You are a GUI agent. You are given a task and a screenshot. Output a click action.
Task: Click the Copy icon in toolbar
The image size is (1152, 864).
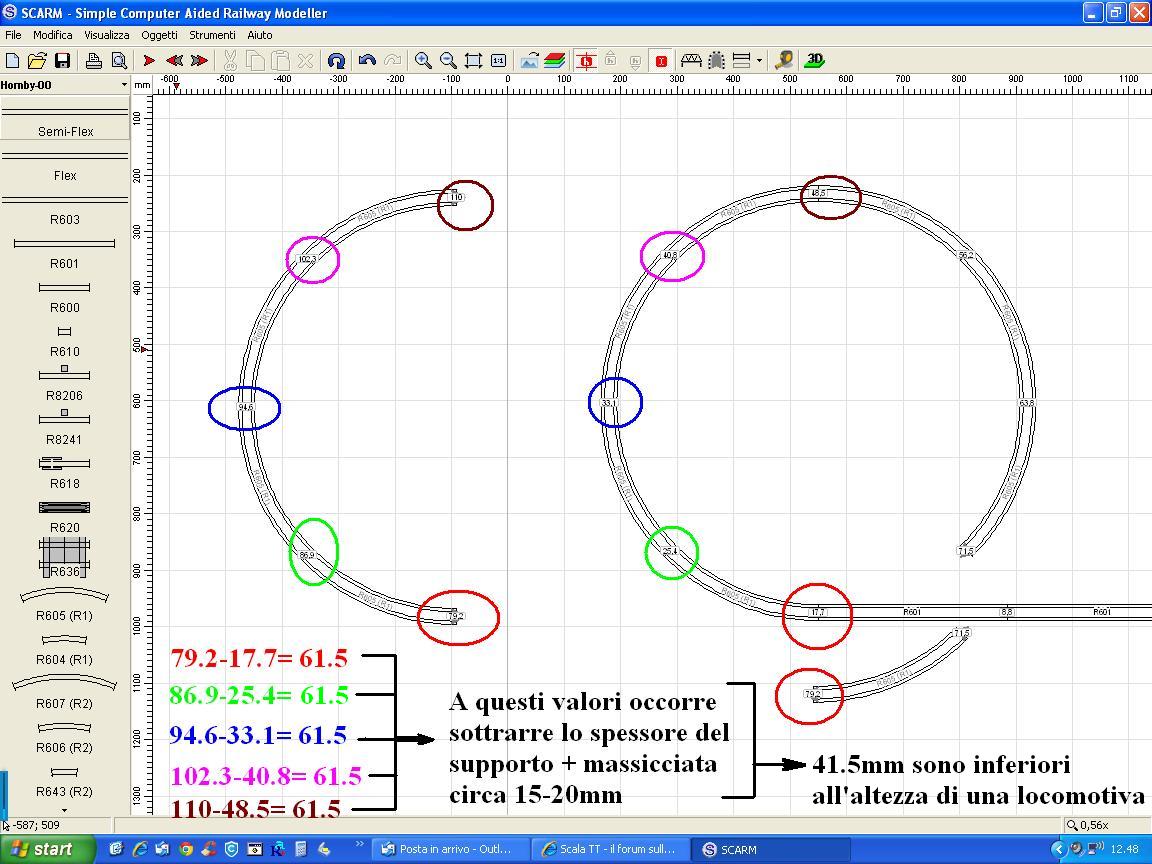coord(255,60)
